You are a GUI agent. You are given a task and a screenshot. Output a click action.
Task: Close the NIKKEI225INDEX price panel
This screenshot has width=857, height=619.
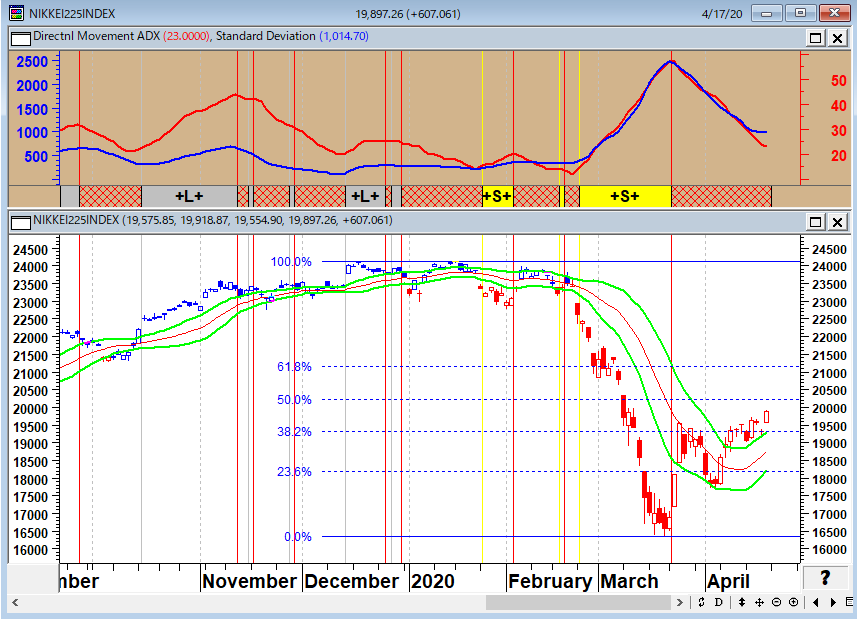837,222
